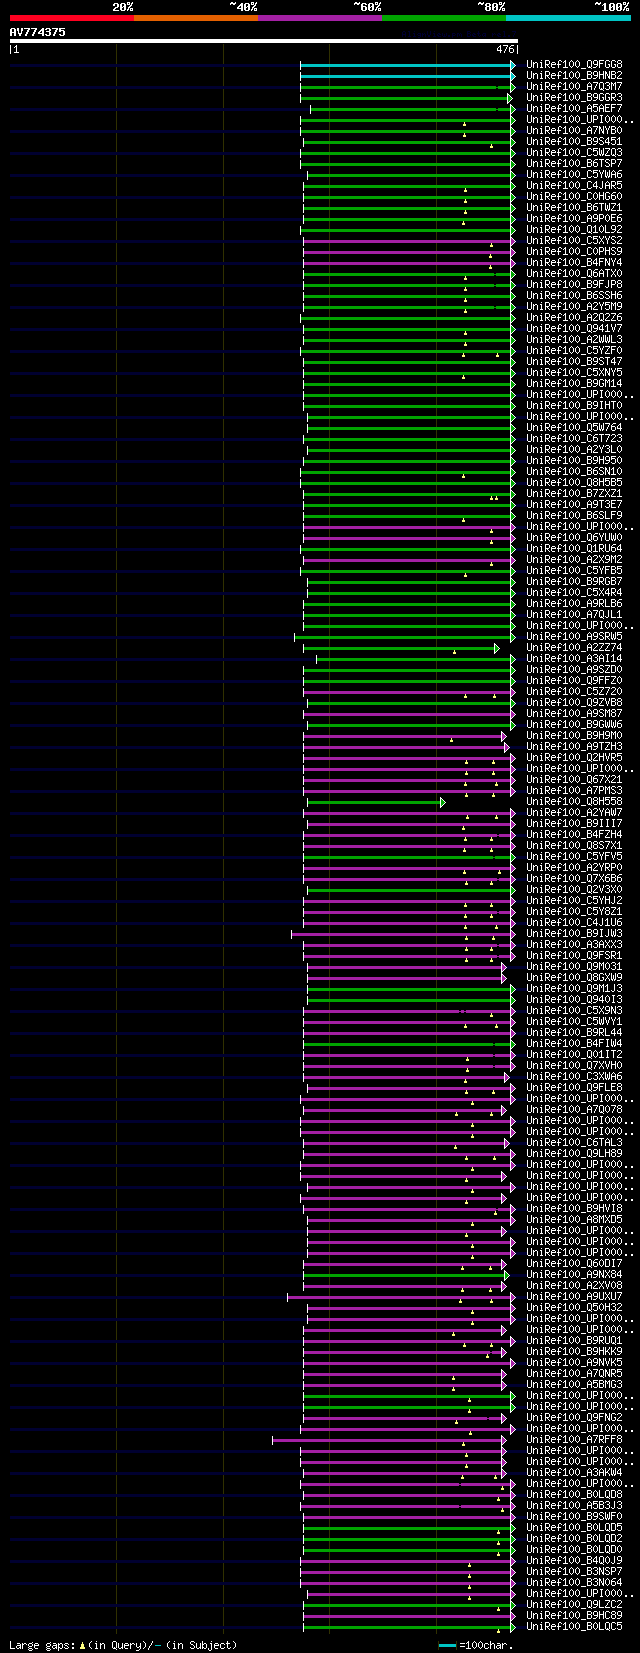
Task: Click the white query sequence bar
Action: (x=263, y=41)
